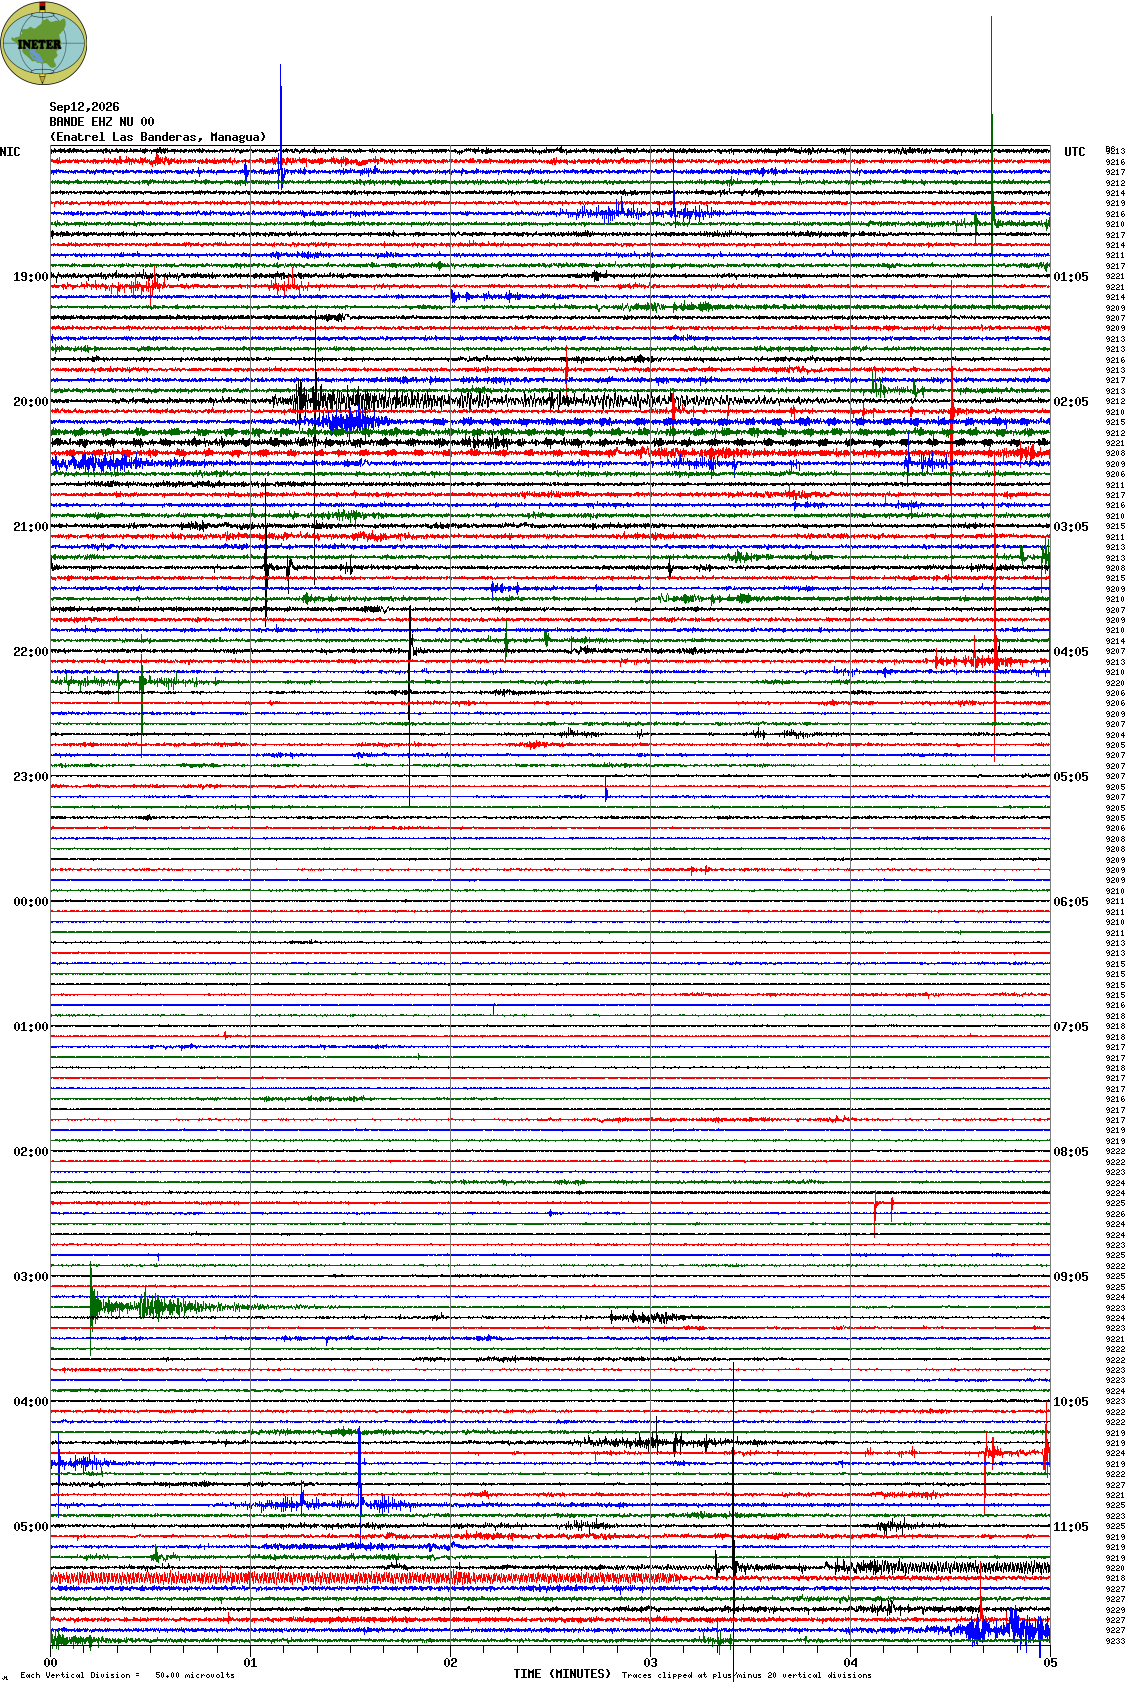Viewport: 1130px width, 1689px height.
Task: Click the Traces clipped footnote text
Action: pos(746,1675)
